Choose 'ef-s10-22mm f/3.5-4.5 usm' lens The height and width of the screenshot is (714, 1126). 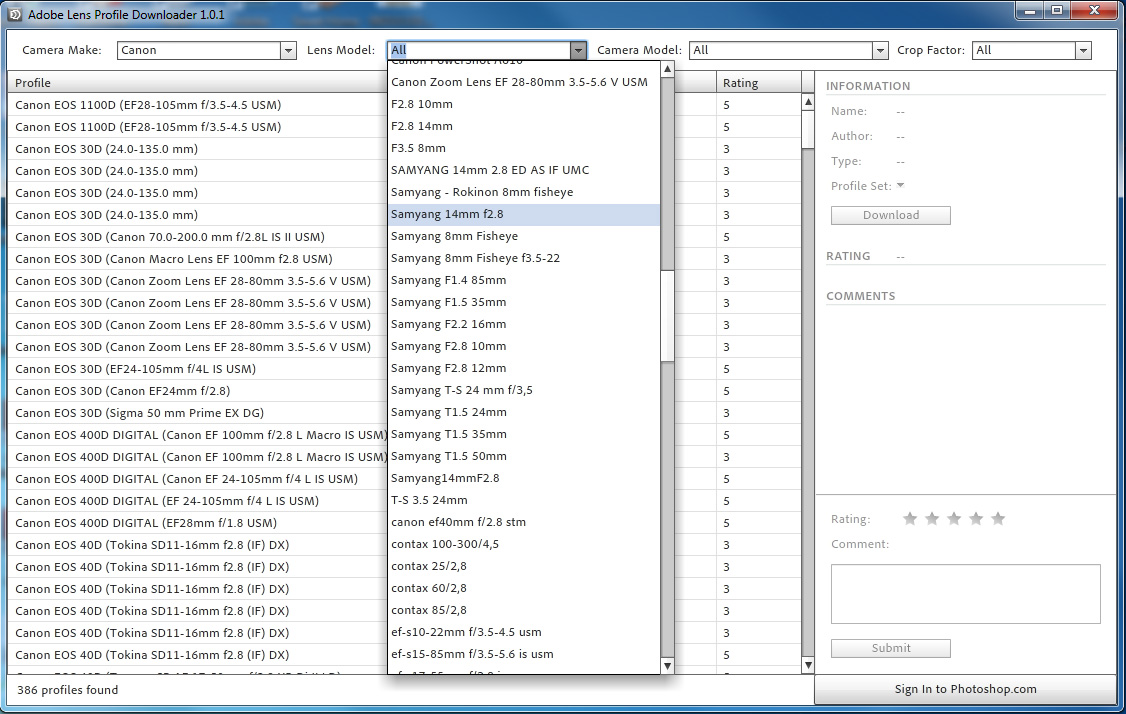pos(524,632)
